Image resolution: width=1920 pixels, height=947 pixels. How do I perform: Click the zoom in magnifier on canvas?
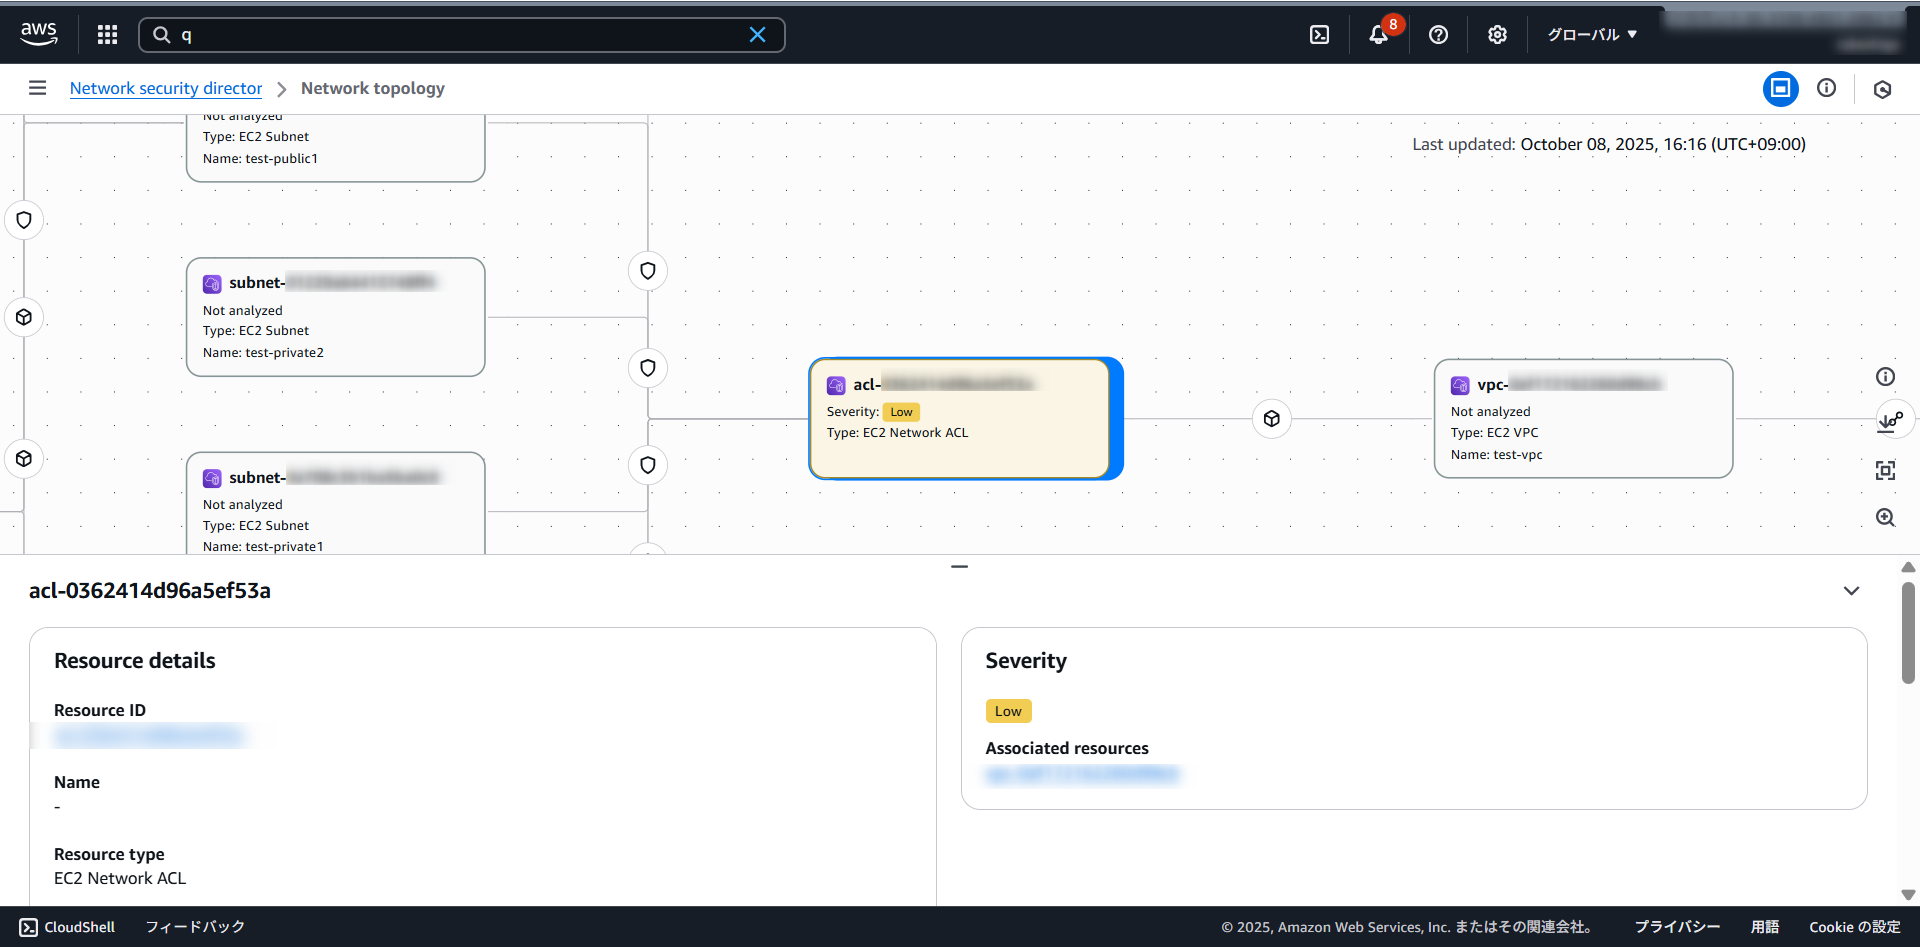[x=1885, y=518]
